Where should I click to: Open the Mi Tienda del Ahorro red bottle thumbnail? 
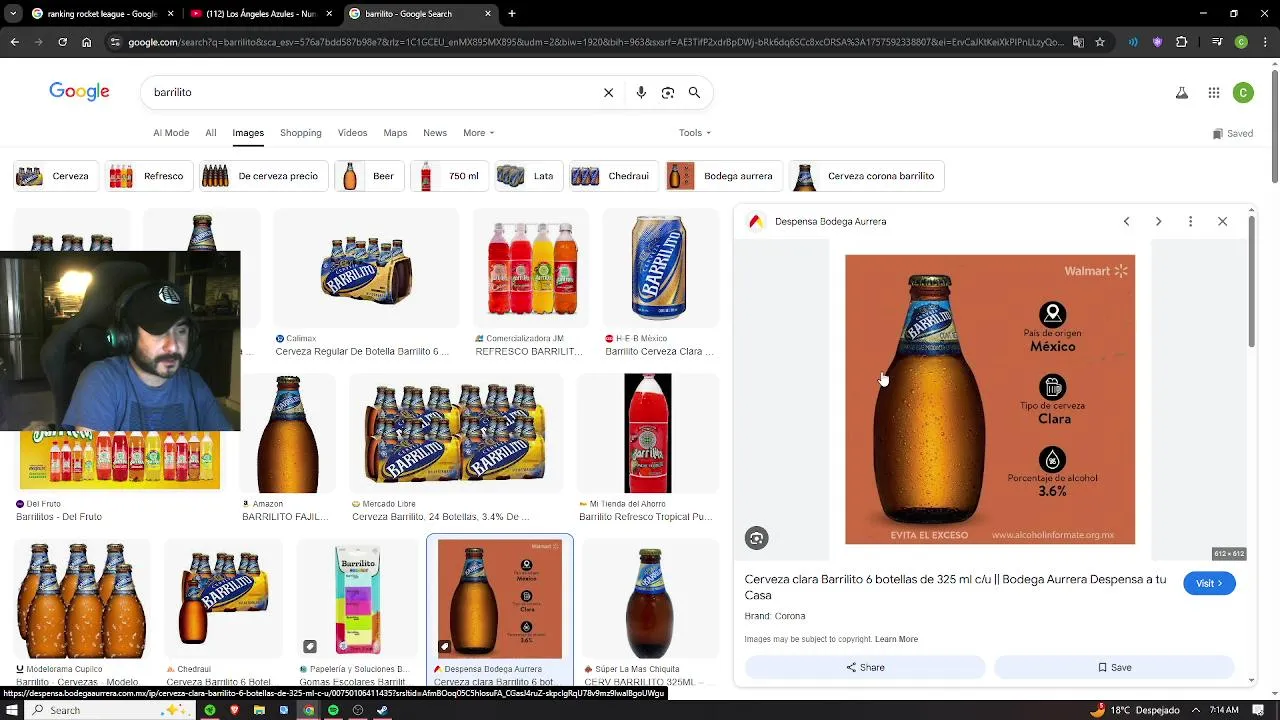648,434
